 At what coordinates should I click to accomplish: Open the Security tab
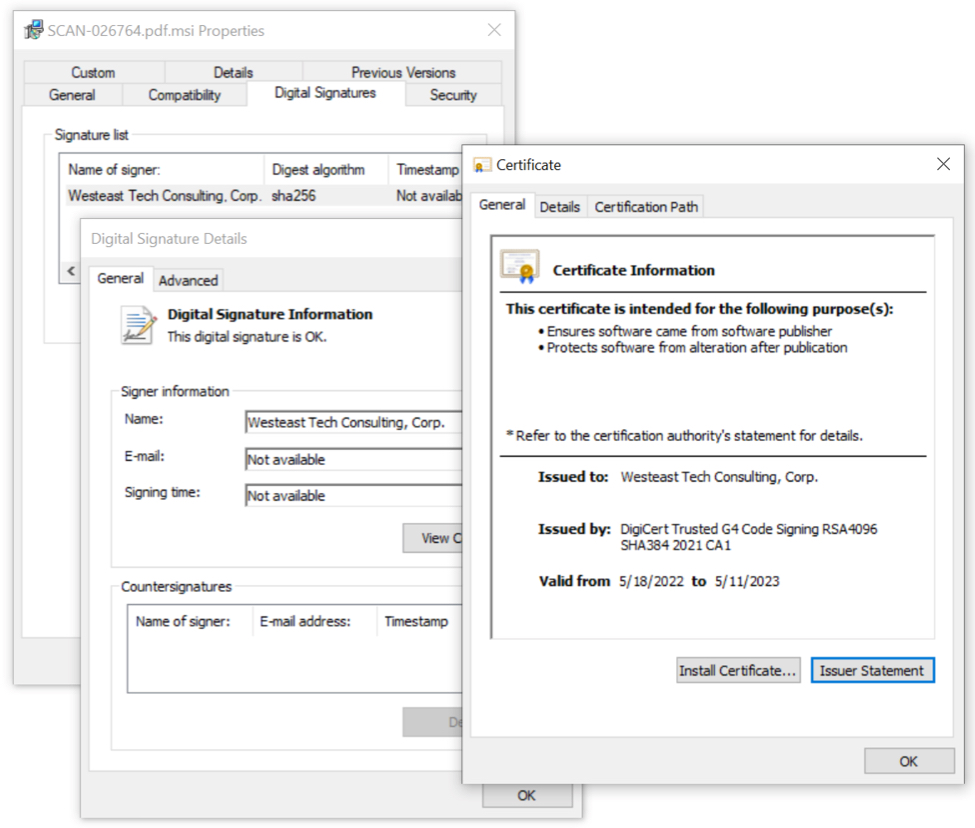[x=453, y=95]
